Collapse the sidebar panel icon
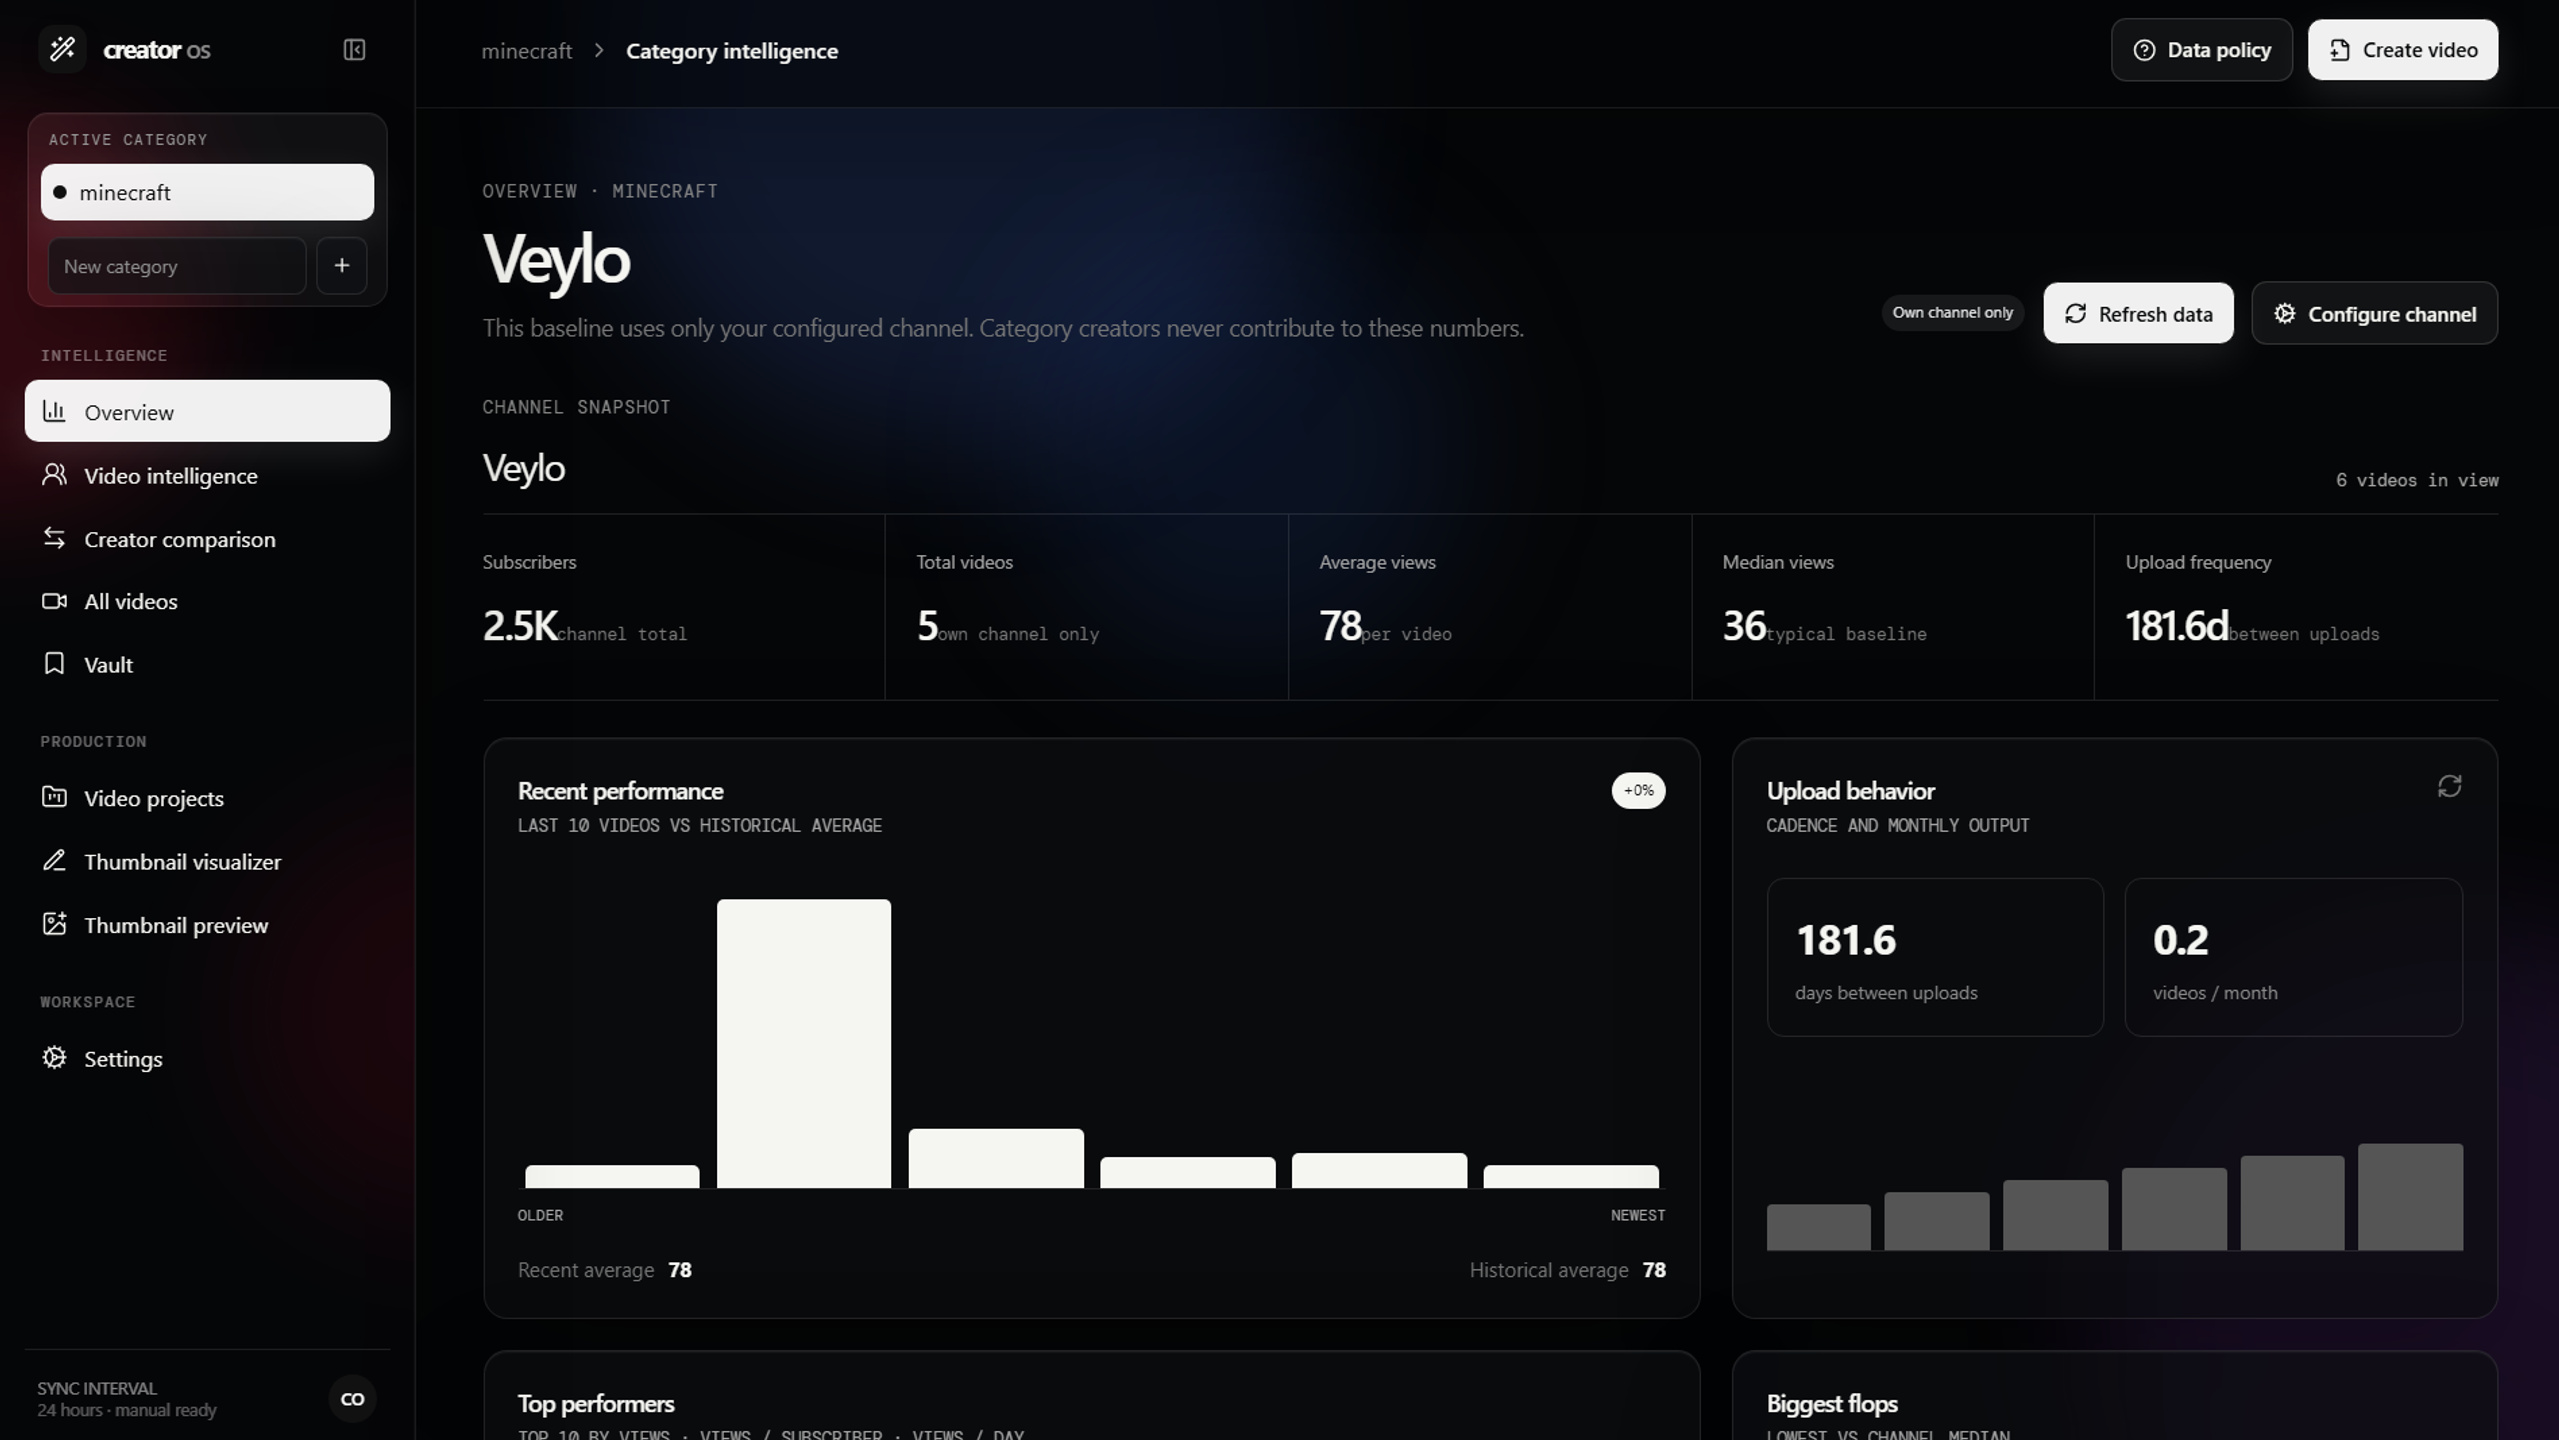 354,50
